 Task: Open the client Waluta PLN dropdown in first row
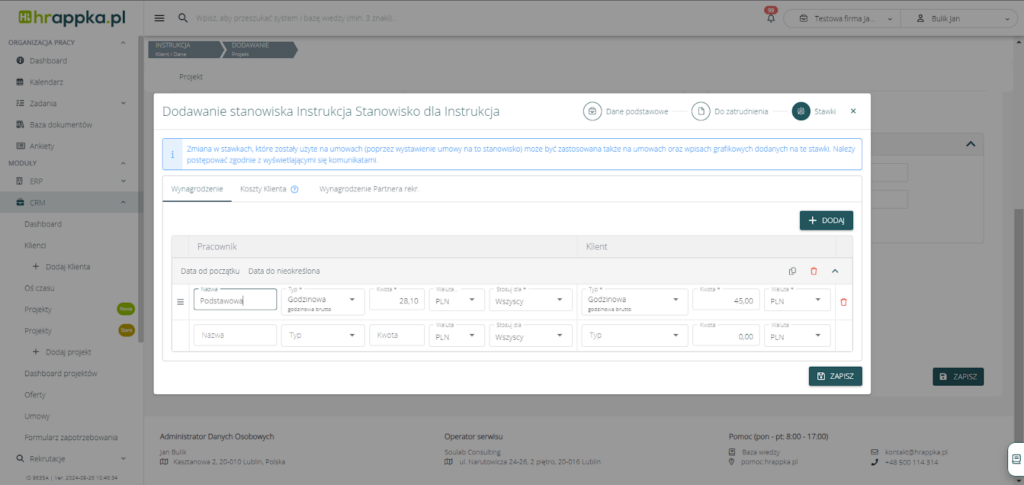click(797, 300)
